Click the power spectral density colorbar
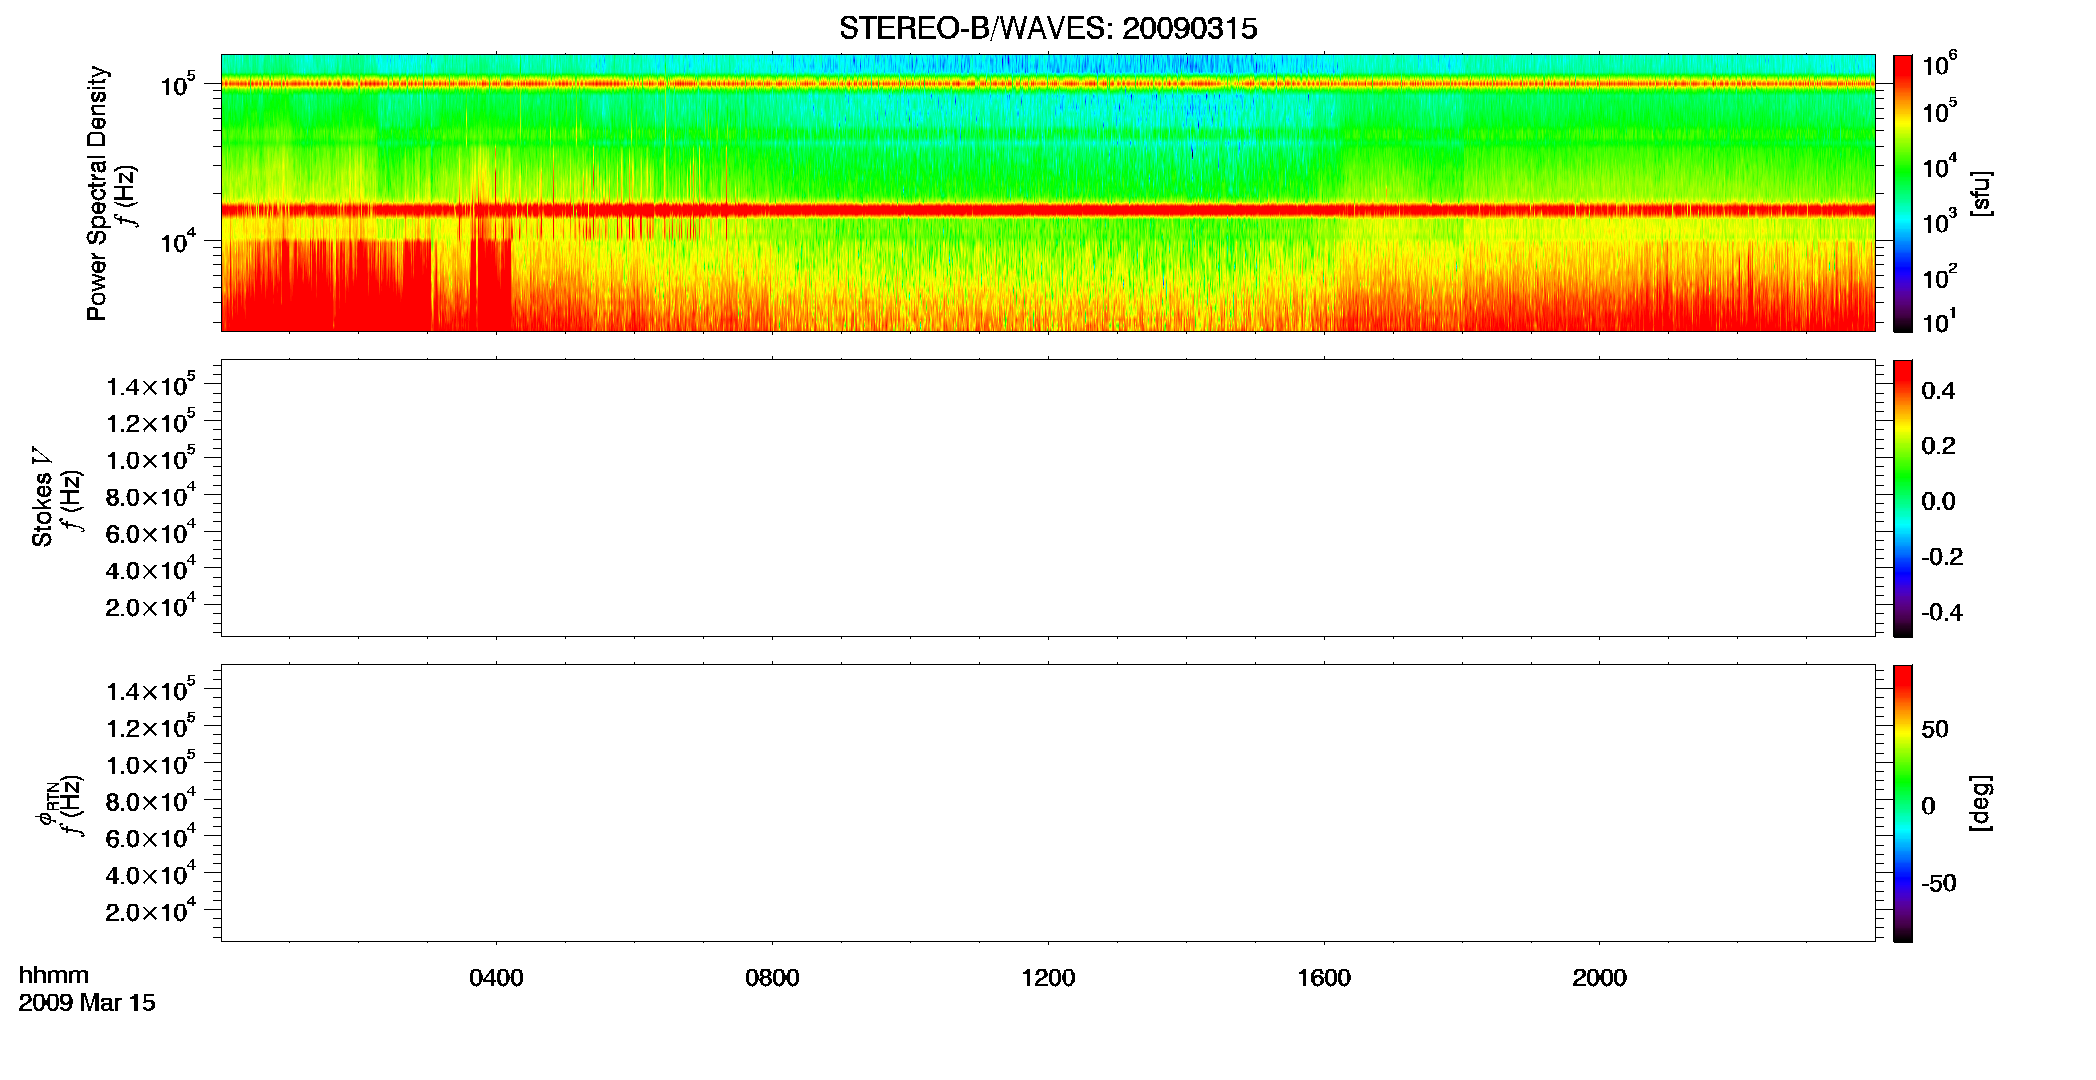 coord(1903,193)
